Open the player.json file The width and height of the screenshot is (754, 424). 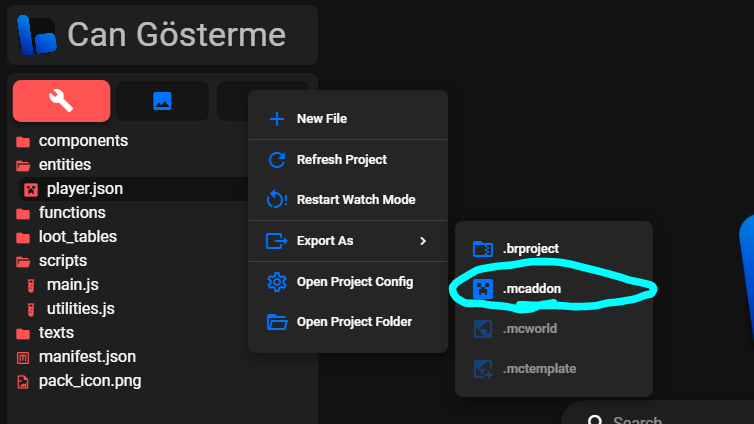pyautogui.click(x=84, y=189)
